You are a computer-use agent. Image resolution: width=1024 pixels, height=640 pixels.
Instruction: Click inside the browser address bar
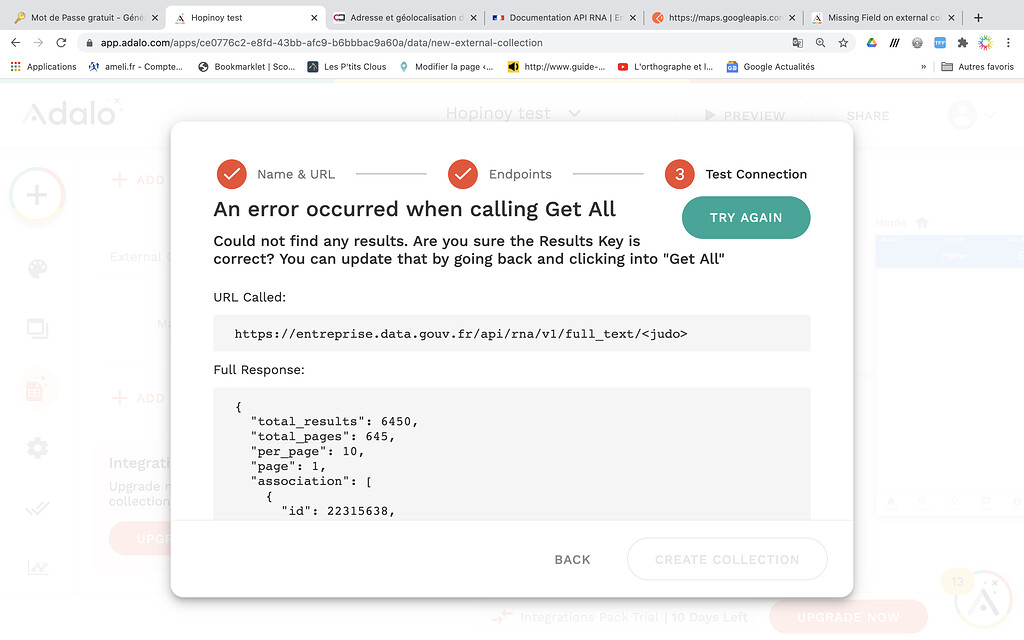400,43
